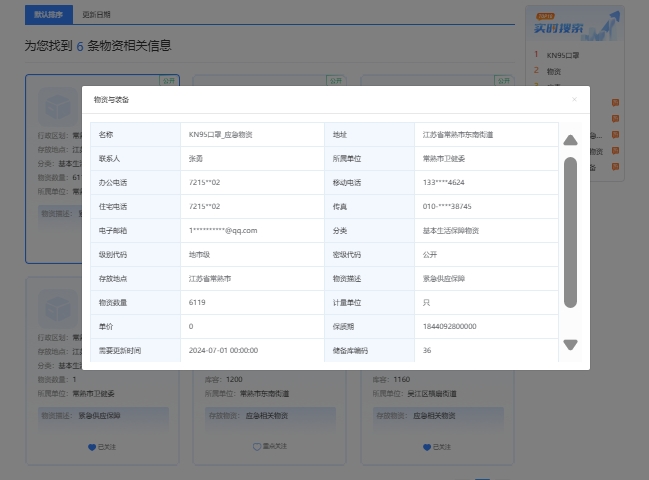Screen dimensions: 649x480
Task: Switch to the 默认排序 tab
Action: tap(49, 14)
